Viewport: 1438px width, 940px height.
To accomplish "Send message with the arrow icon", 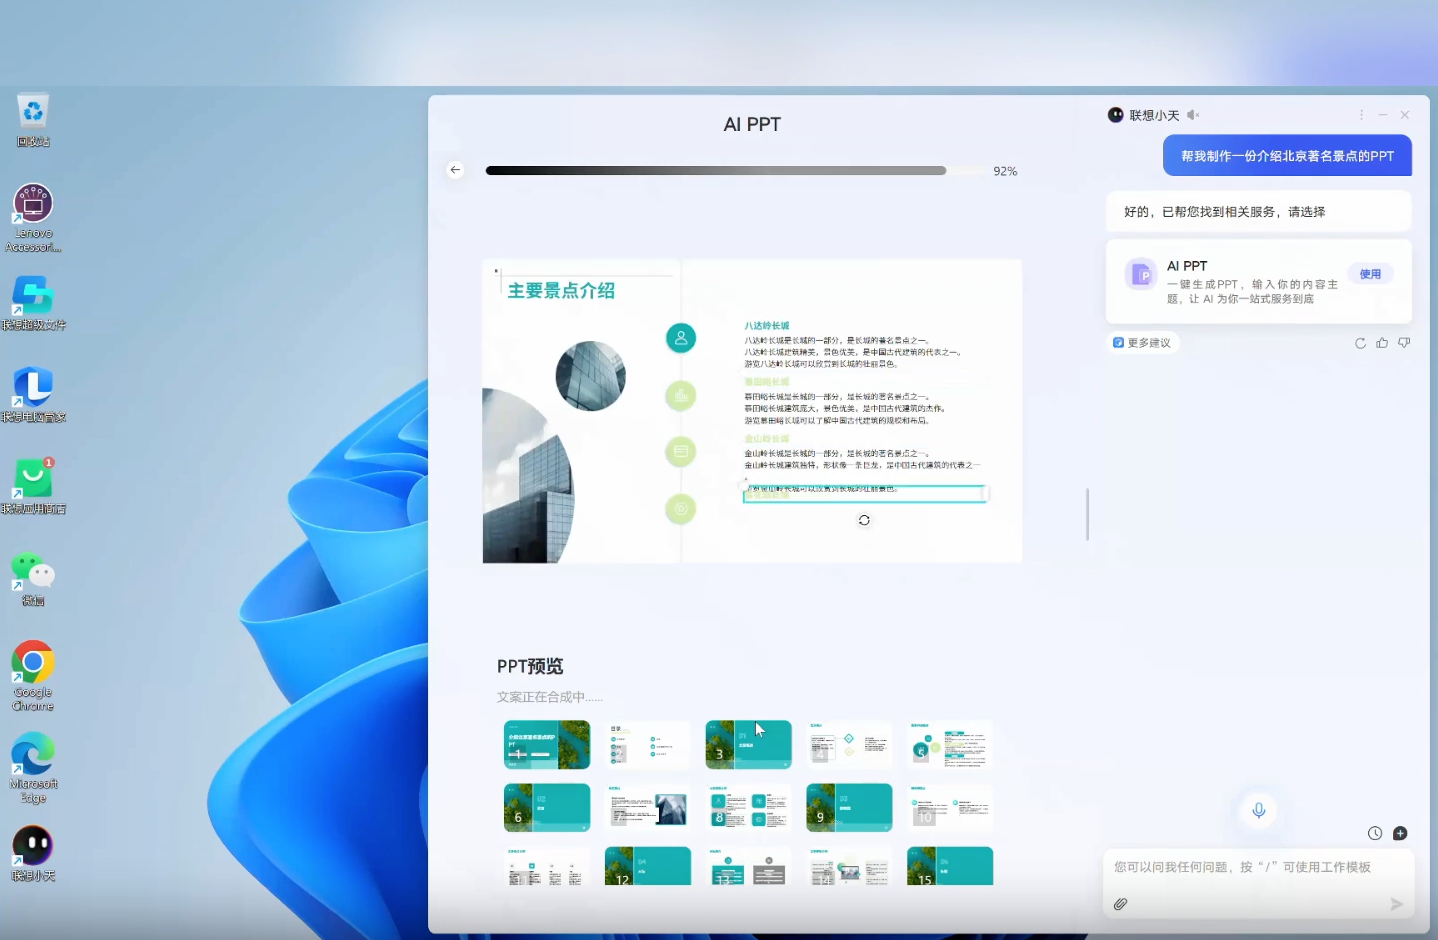I will (x=1397, y=904).
